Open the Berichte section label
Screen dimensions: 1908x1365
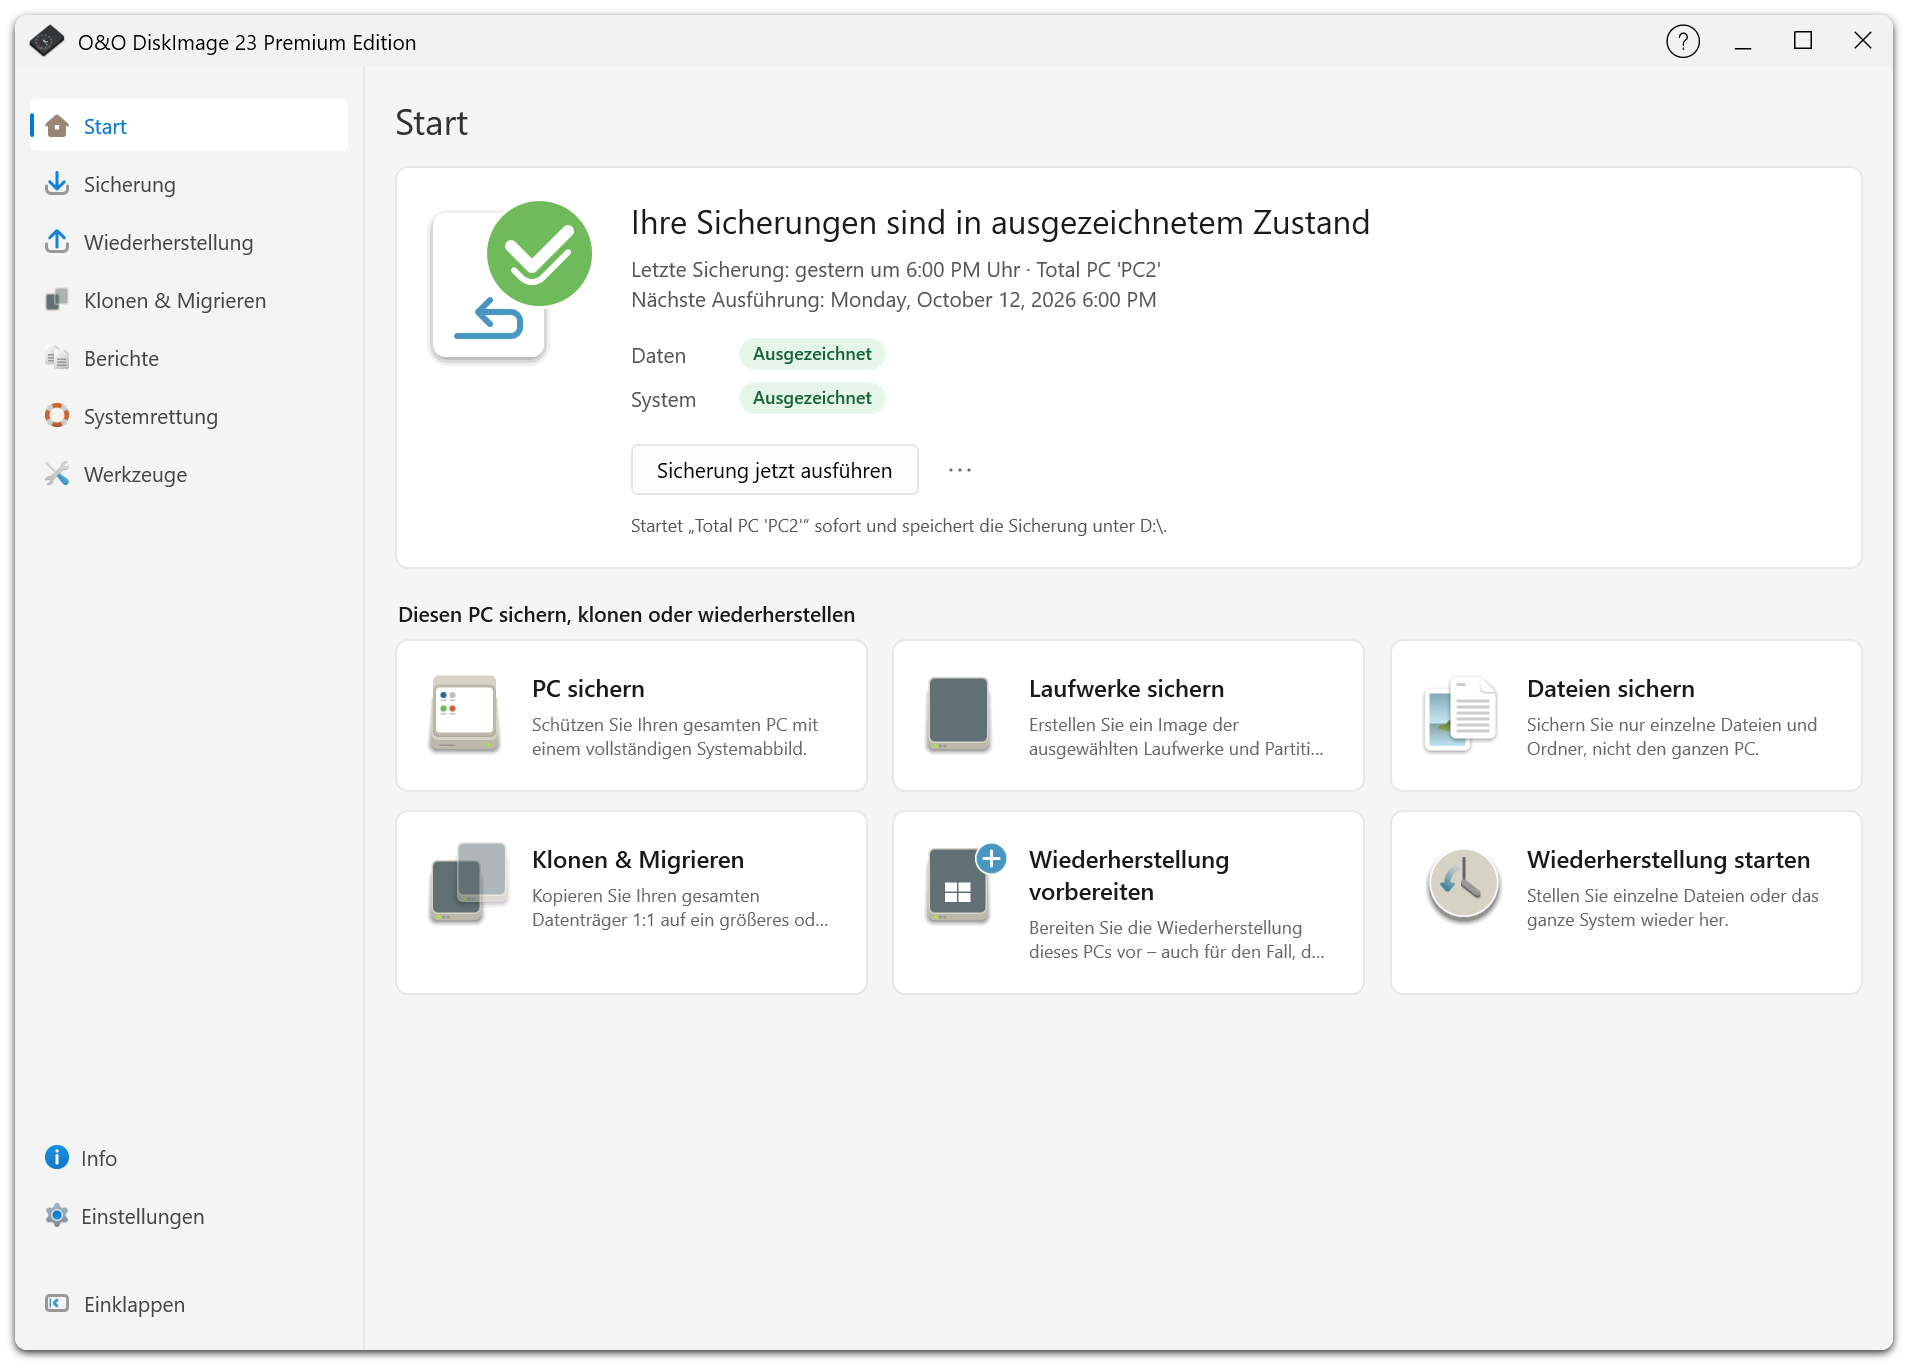pos(121,359)
